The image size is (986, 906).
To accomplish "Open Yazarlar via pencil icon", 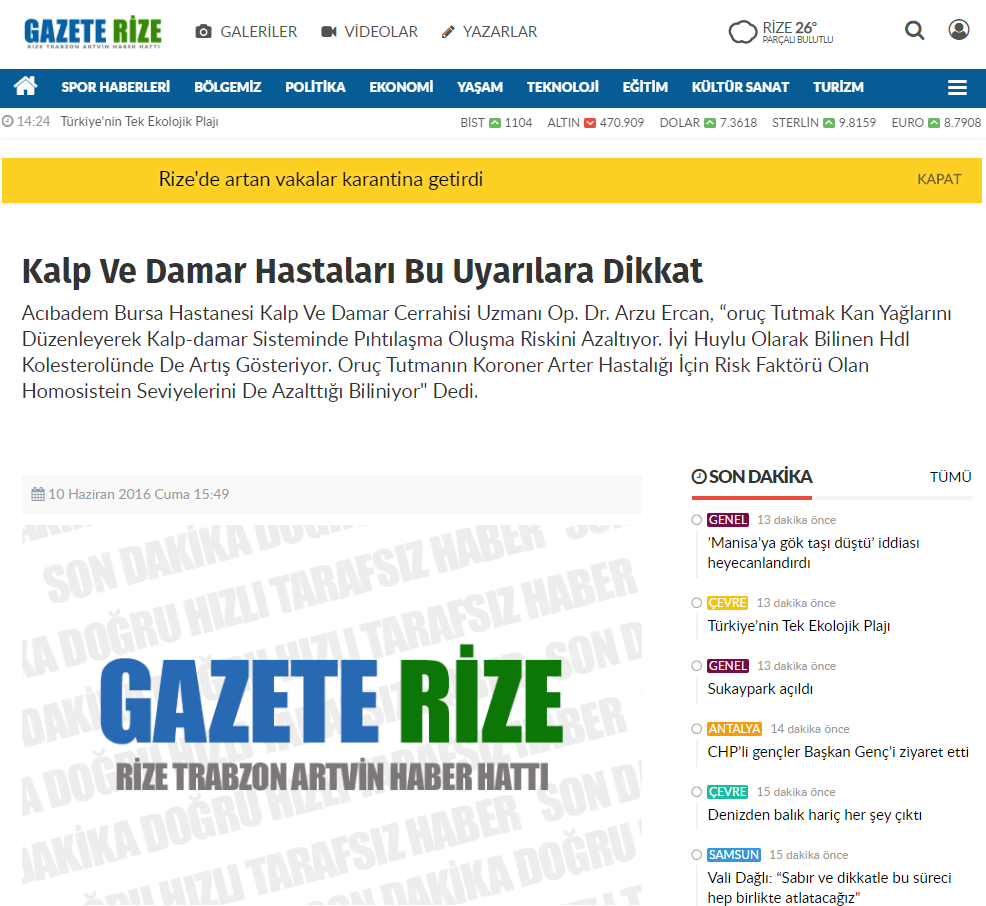I will click(x=448, y=31).
